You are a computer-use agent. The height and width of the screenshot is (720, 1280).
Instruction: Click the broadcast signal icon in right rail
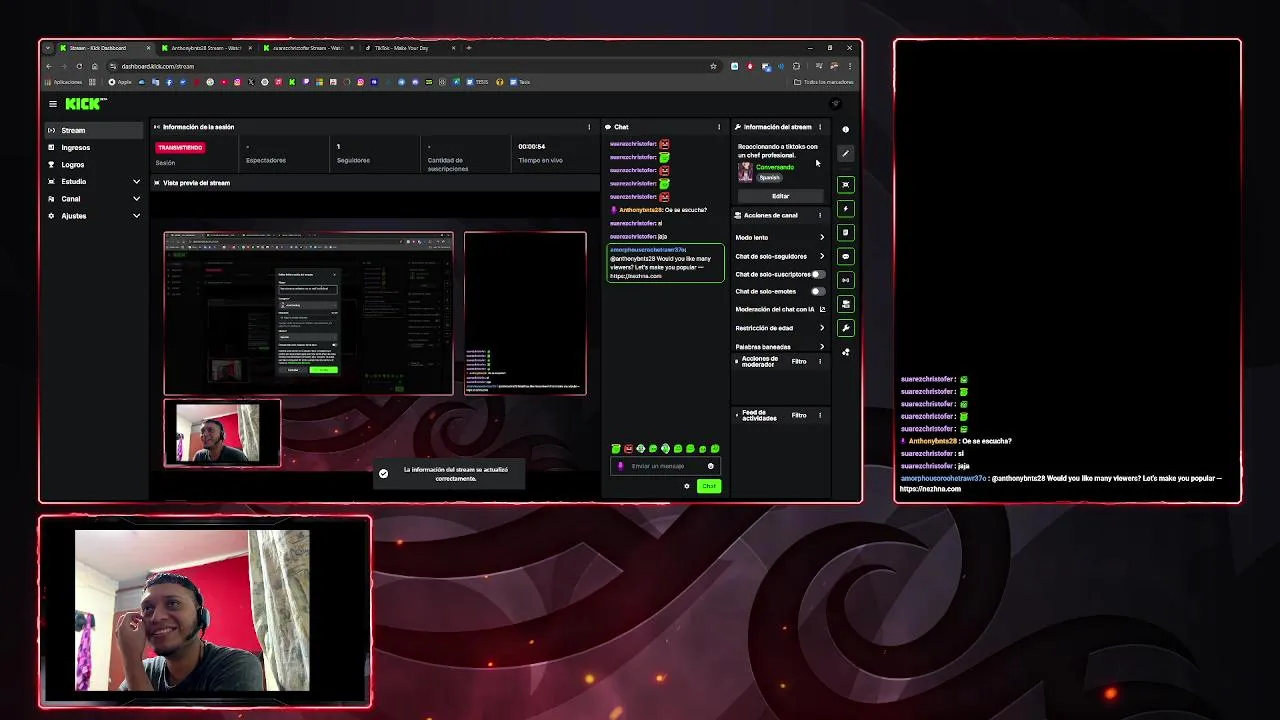845,280
